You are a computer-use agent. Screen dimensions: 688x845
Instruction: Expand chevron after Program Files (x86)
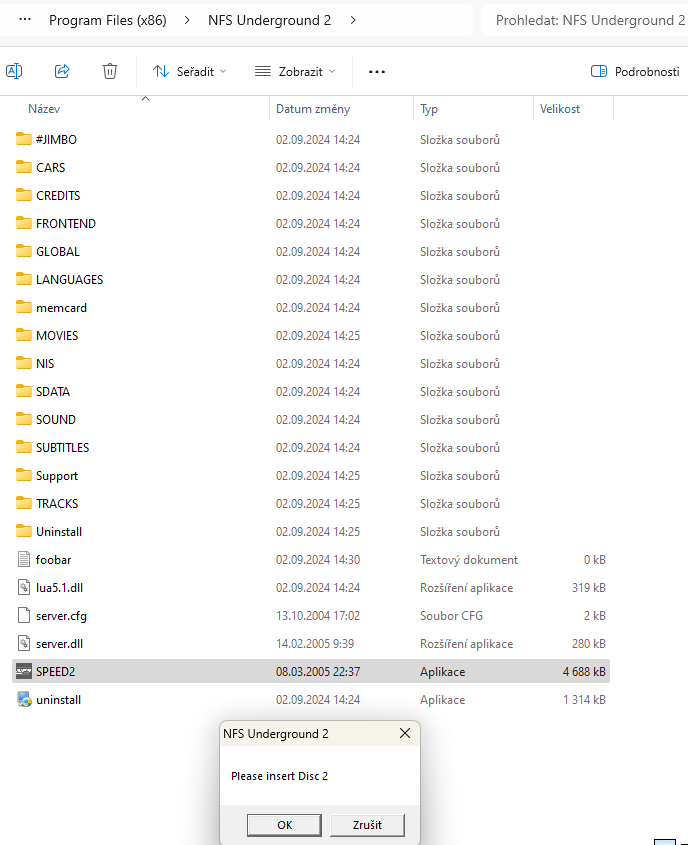click(187, 20)
